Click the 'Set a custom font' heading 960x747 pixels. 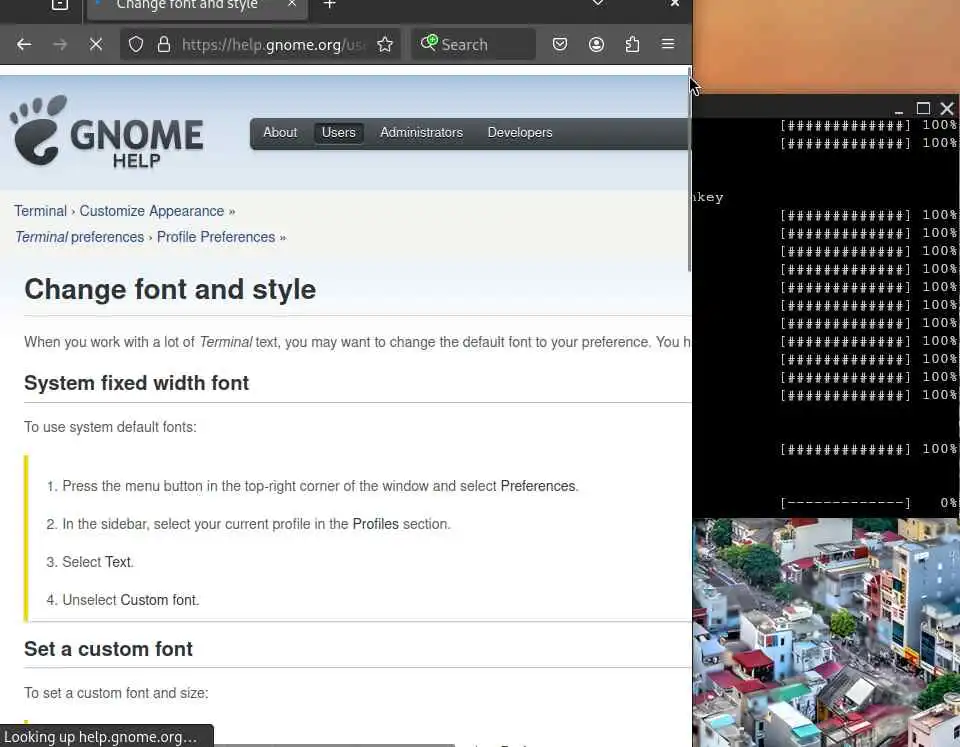(x=108, y=649)
